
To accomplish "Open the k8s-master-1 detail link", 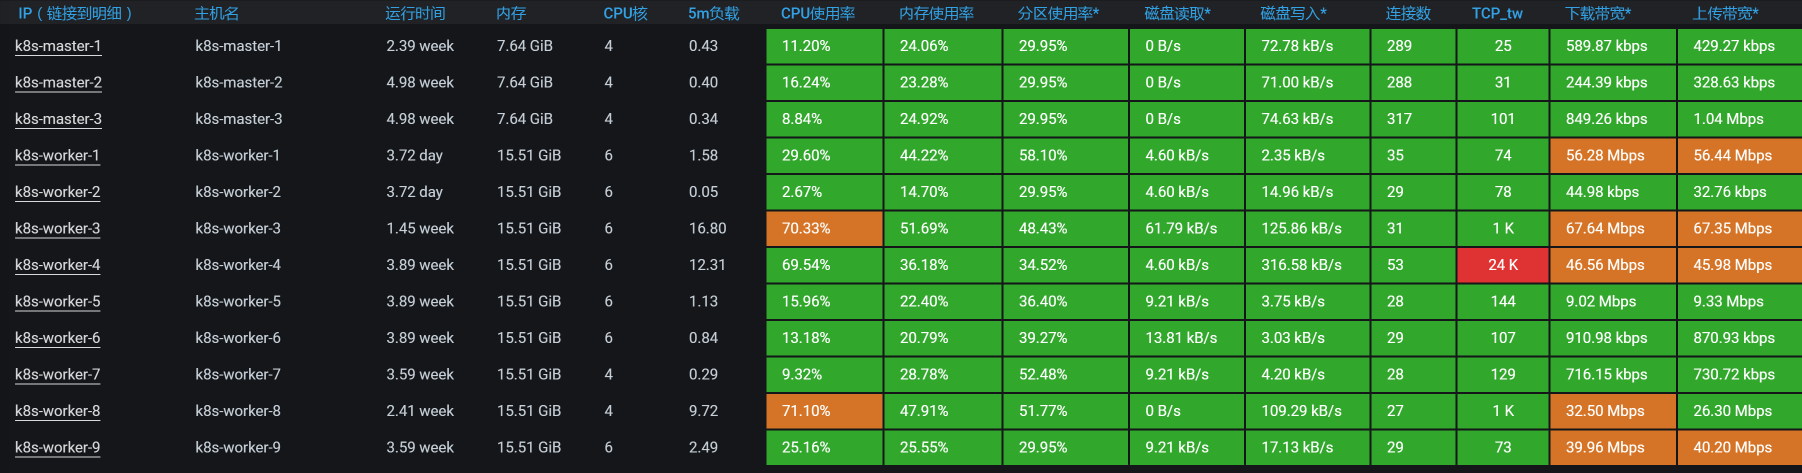I will click(x=58, y=46).
